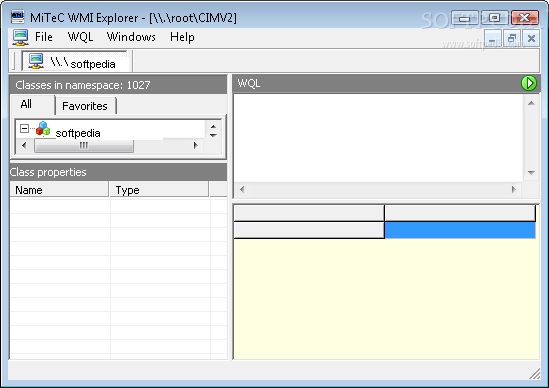Click the 'WQL' panel header label
Image resolution: width=549 pixels, height=388 pixels.
249,83
